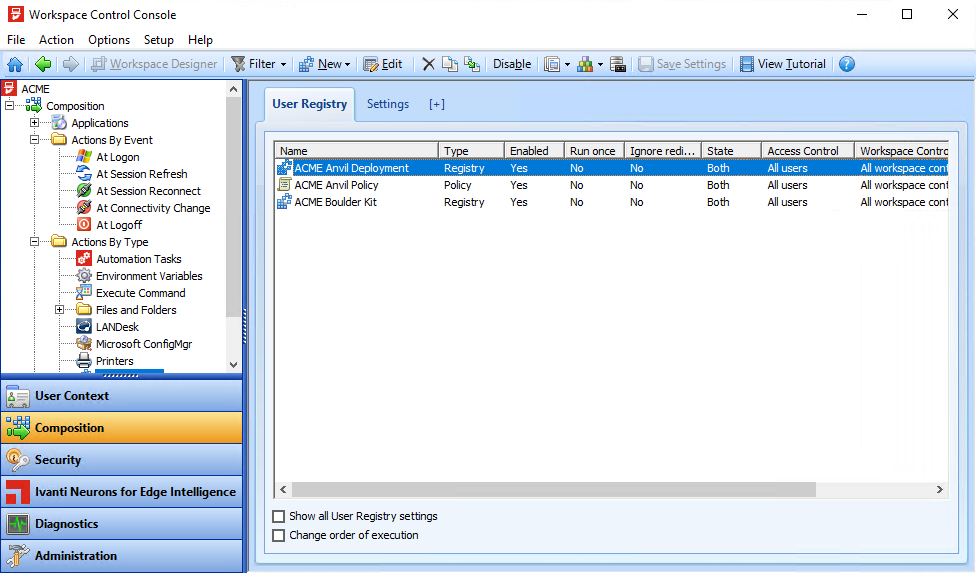
Task: Go back with the green arrow
Action: point(43,64)
